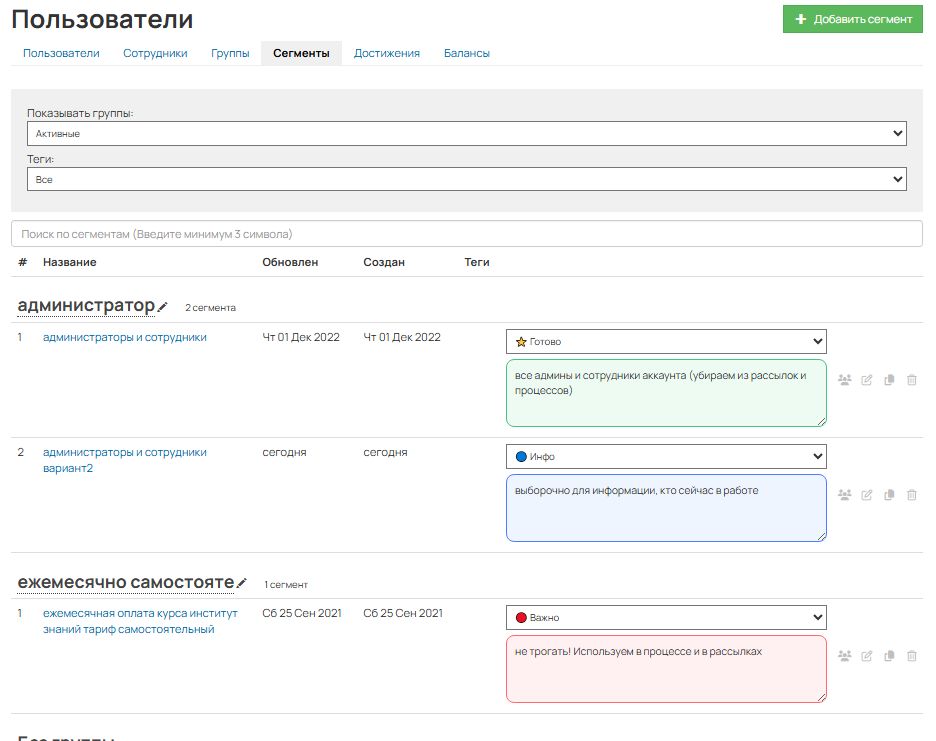Switch to the Достижения tab
This screenshot has width=936, height=741.
tap(387, 53)
